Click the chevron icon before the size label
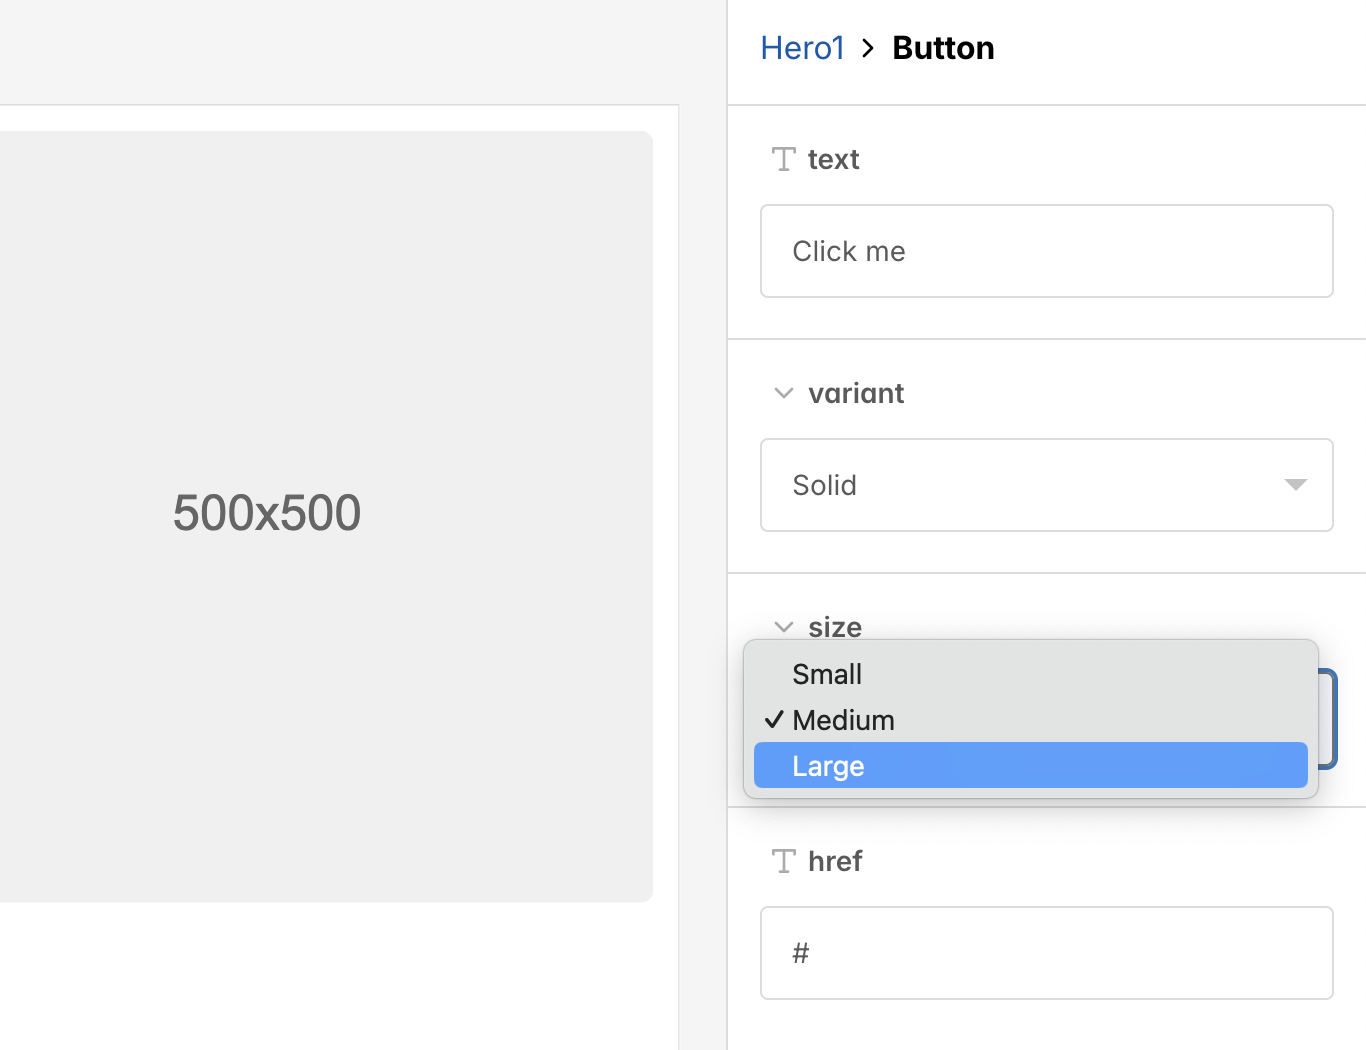 point(784,626)
